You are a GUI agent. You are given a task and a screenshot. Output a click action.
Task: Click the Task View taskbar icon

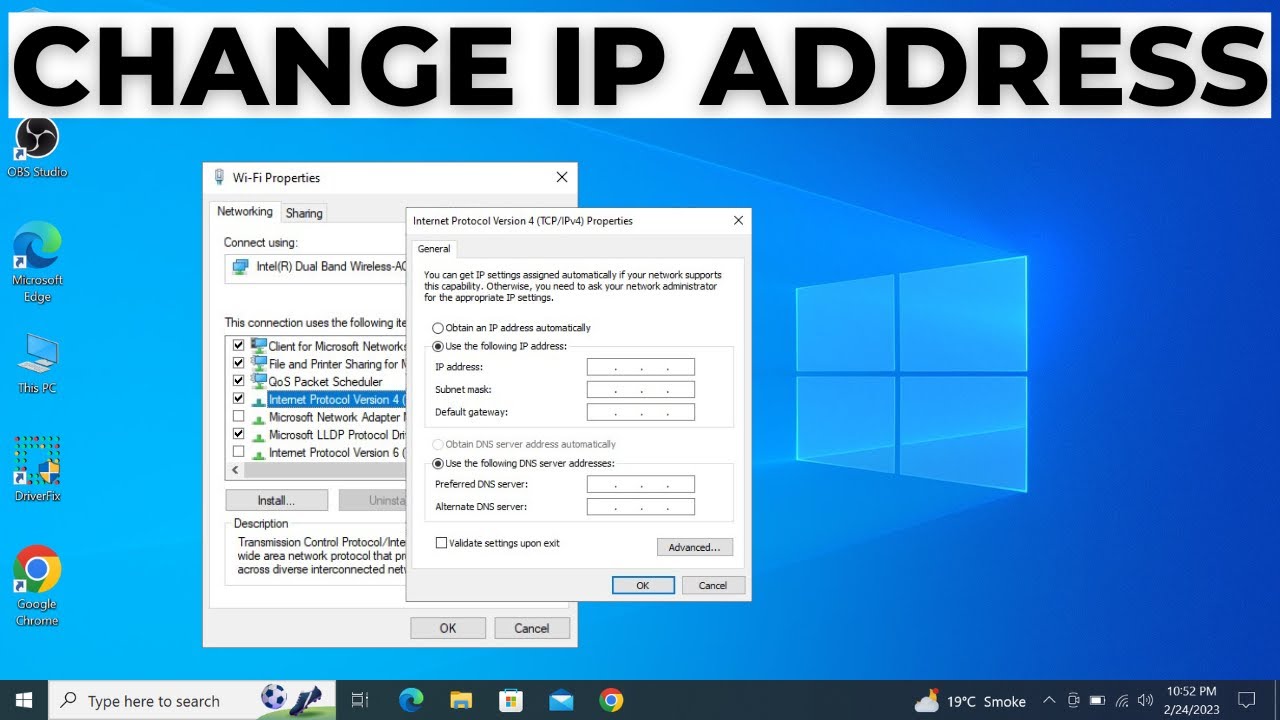pos(360,700)
